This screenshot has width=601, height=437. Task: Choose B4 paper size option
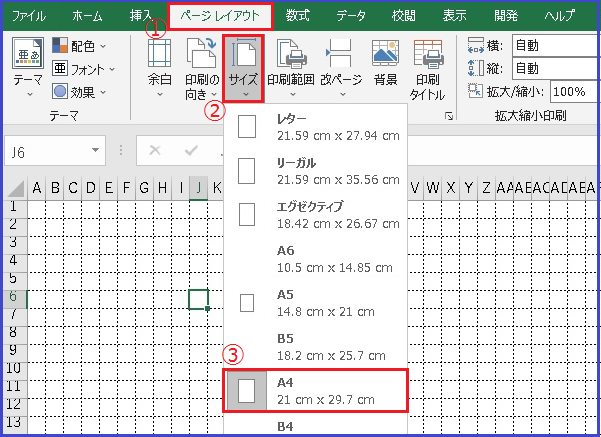[315, 426]
